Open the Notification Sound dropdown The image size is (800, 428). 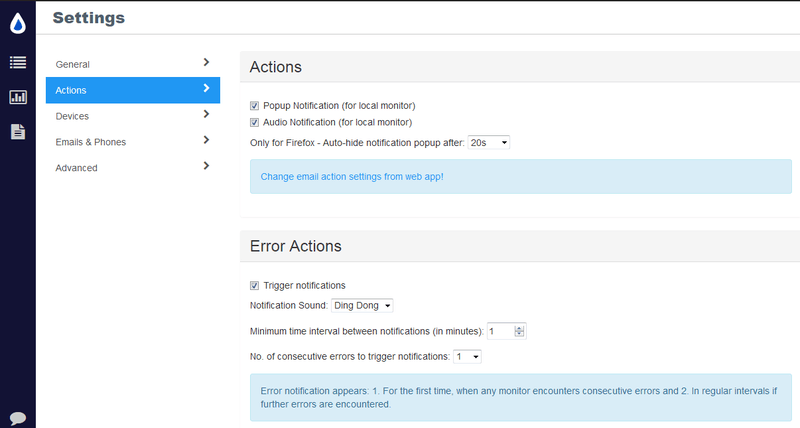(363, 305)
